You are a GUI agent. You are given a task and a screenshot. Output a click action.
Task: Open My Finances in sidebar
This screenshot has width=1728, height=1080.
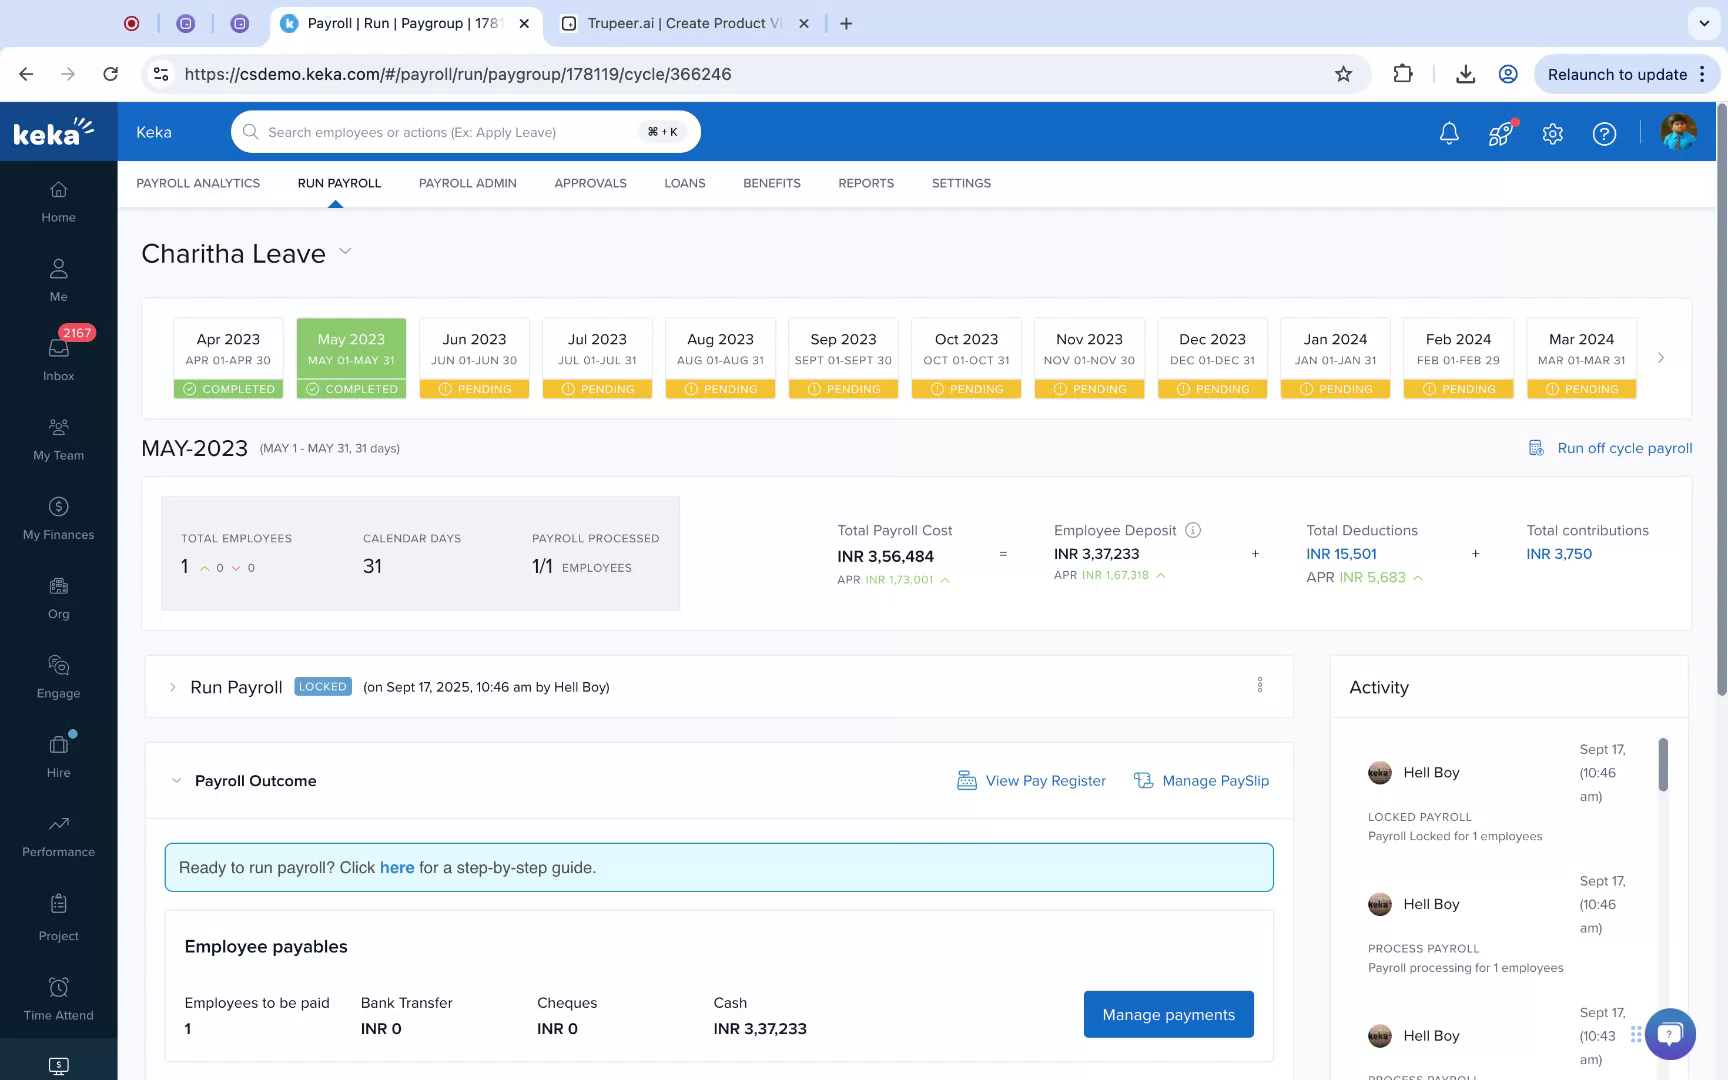coord(58,518)
